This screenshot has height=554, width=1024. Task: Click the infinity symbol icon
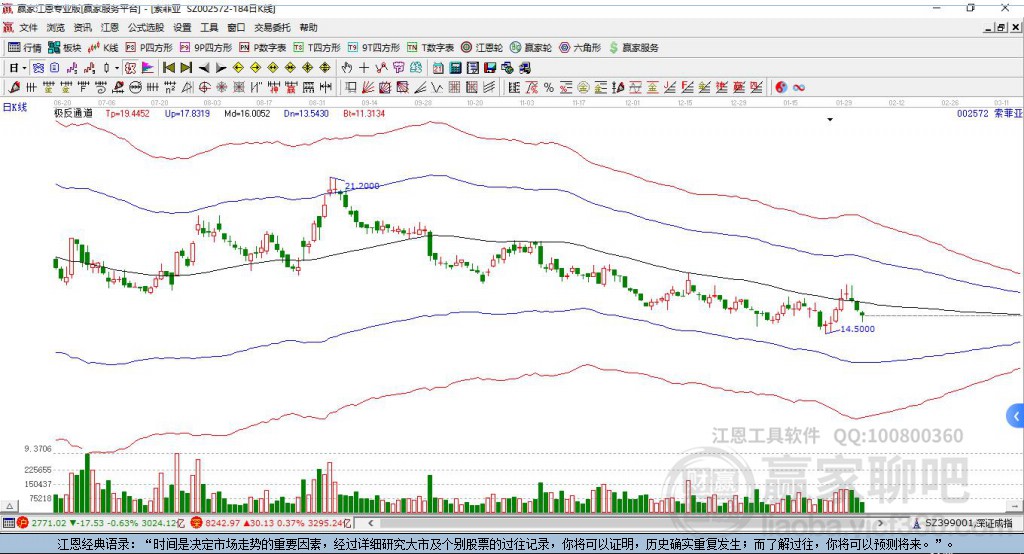click(799, 88)
